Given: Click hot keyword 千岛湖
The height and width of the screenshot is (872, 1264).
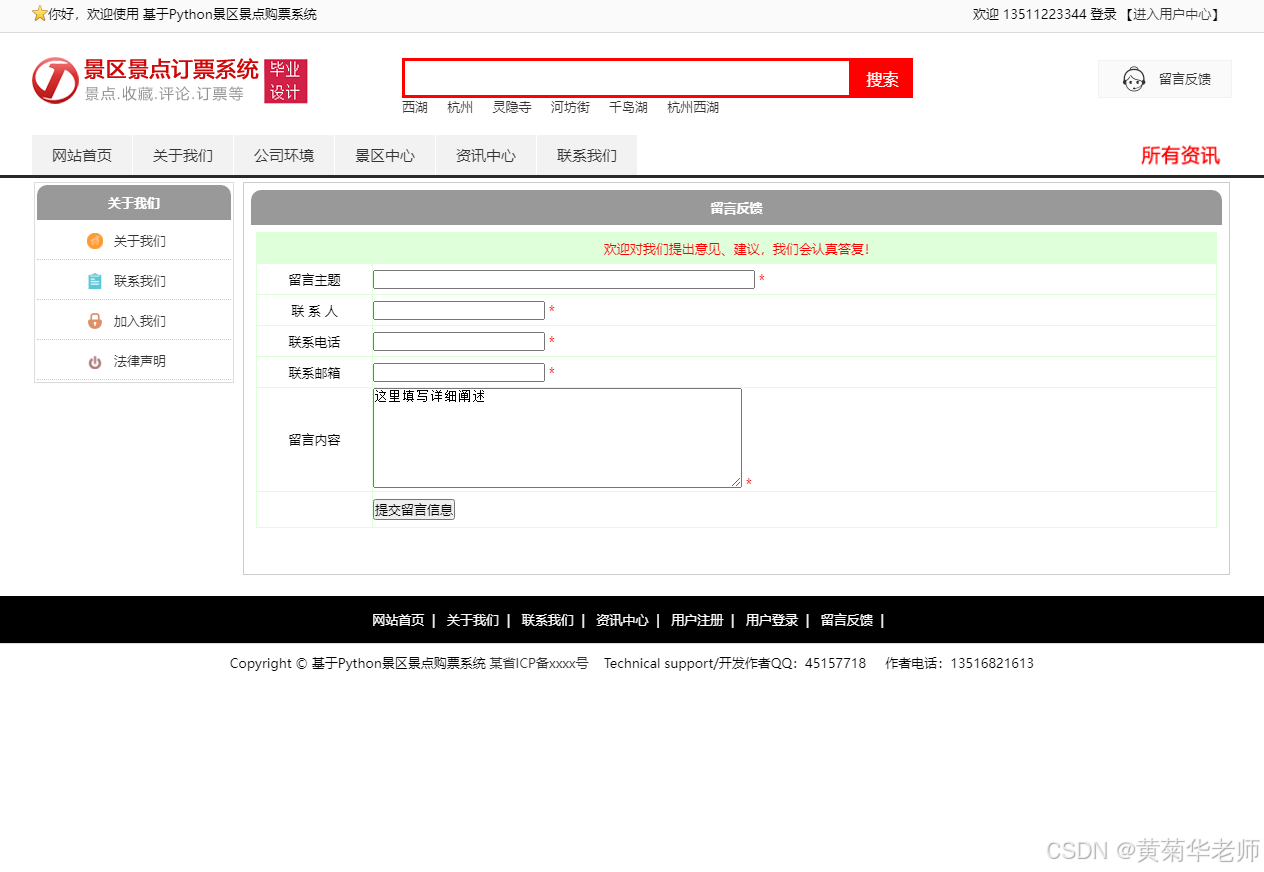Looking at the screenshot, I should coord(628,107).
